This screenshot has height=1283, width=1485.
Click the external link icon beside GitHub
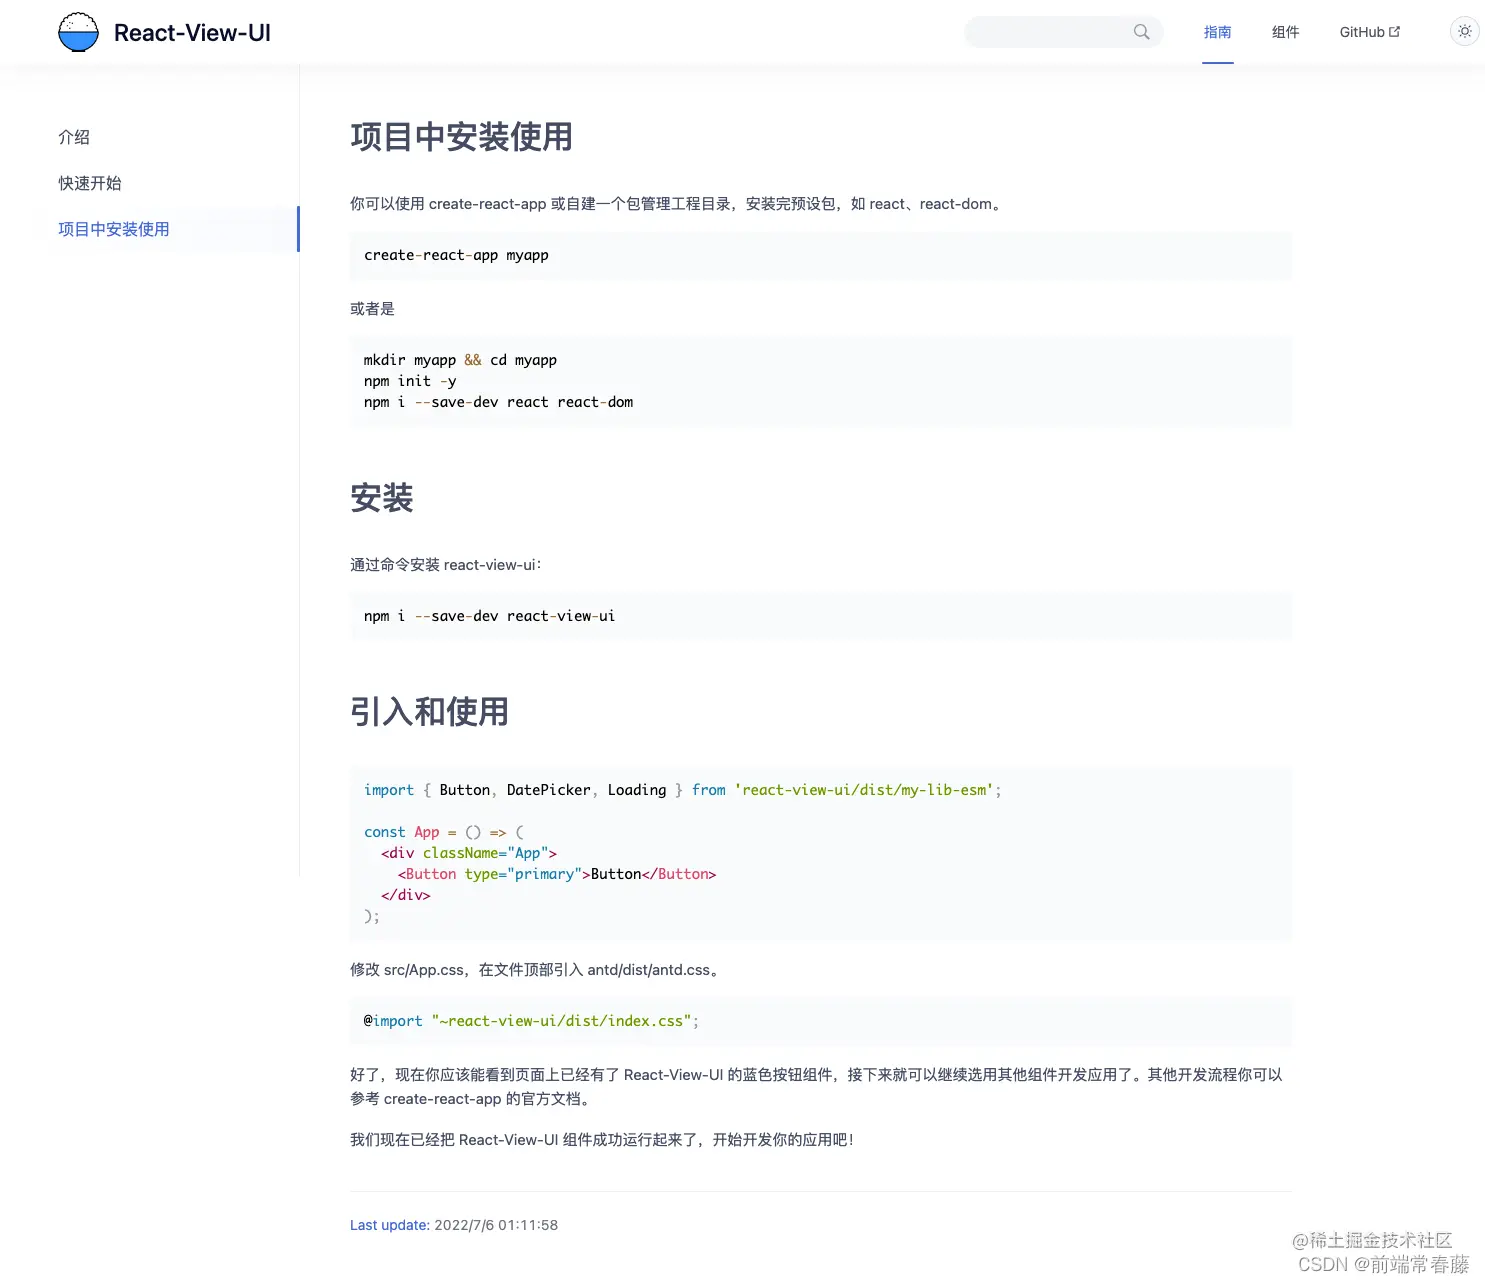(1395, 32)
